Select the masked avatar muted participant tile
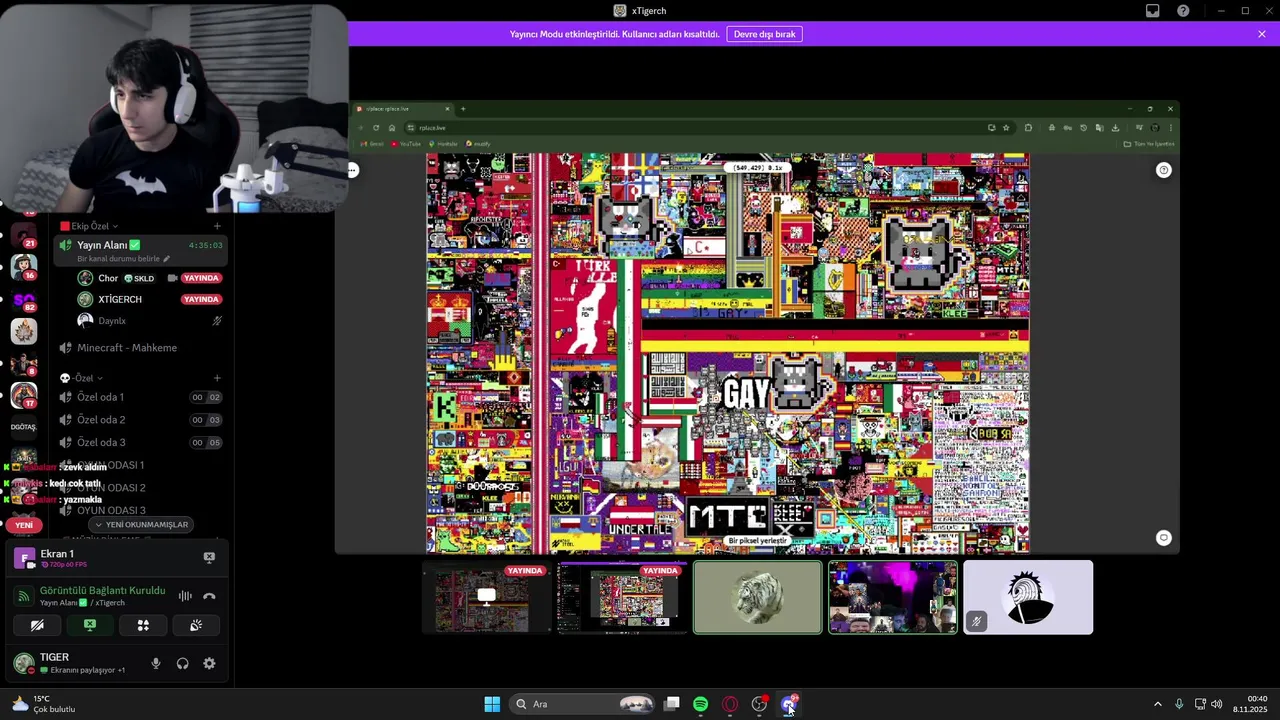This screenshot has height=720, width=1280. pos(1028,597)
